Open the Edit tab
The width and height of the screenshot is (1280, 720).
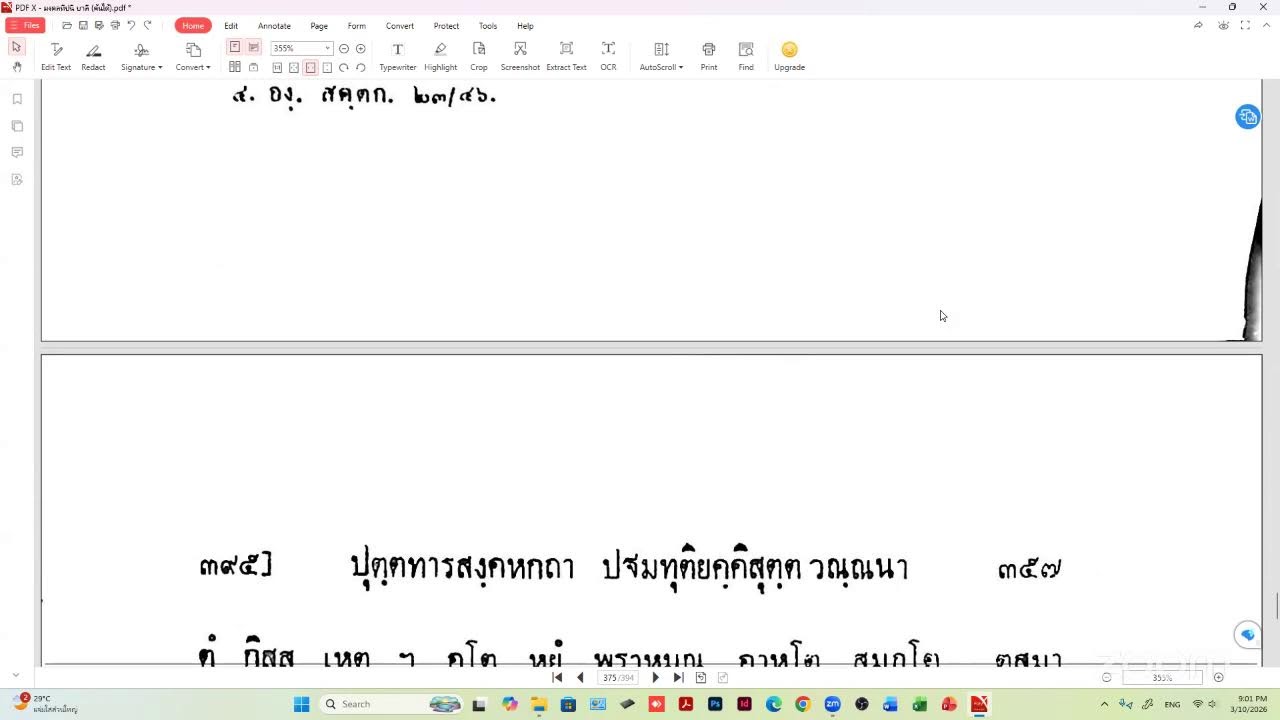point(231,26)
